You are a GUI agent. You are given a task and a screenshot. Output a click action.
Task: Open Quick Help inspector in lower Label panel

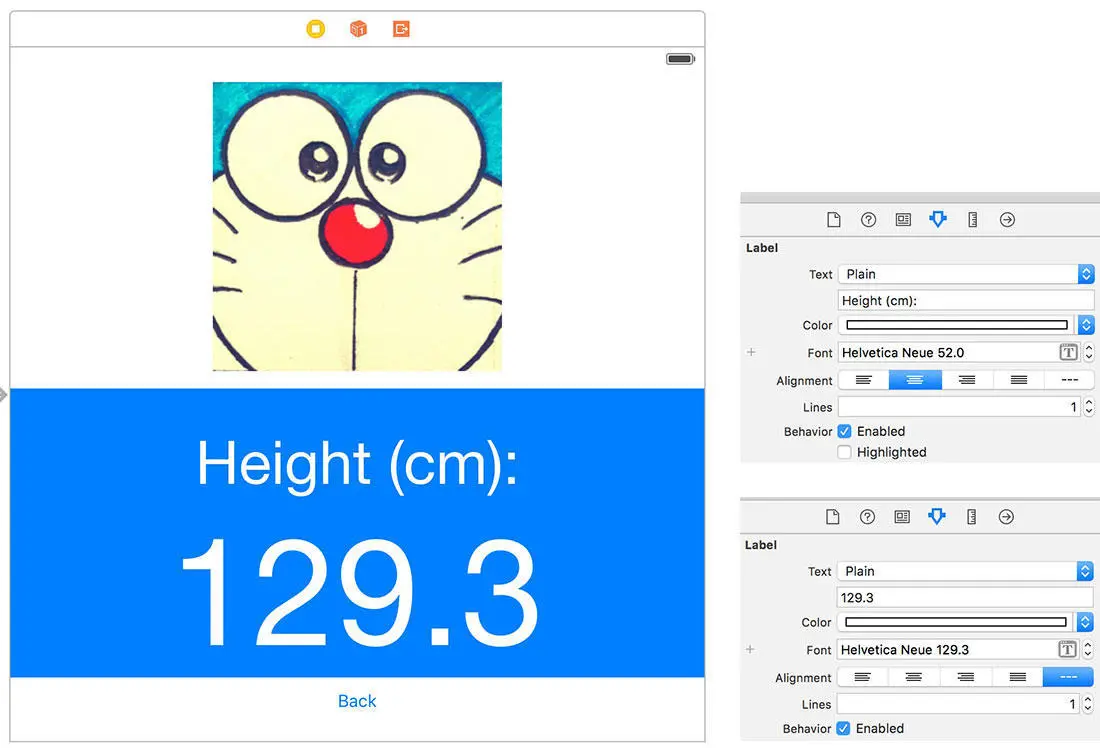867,517
